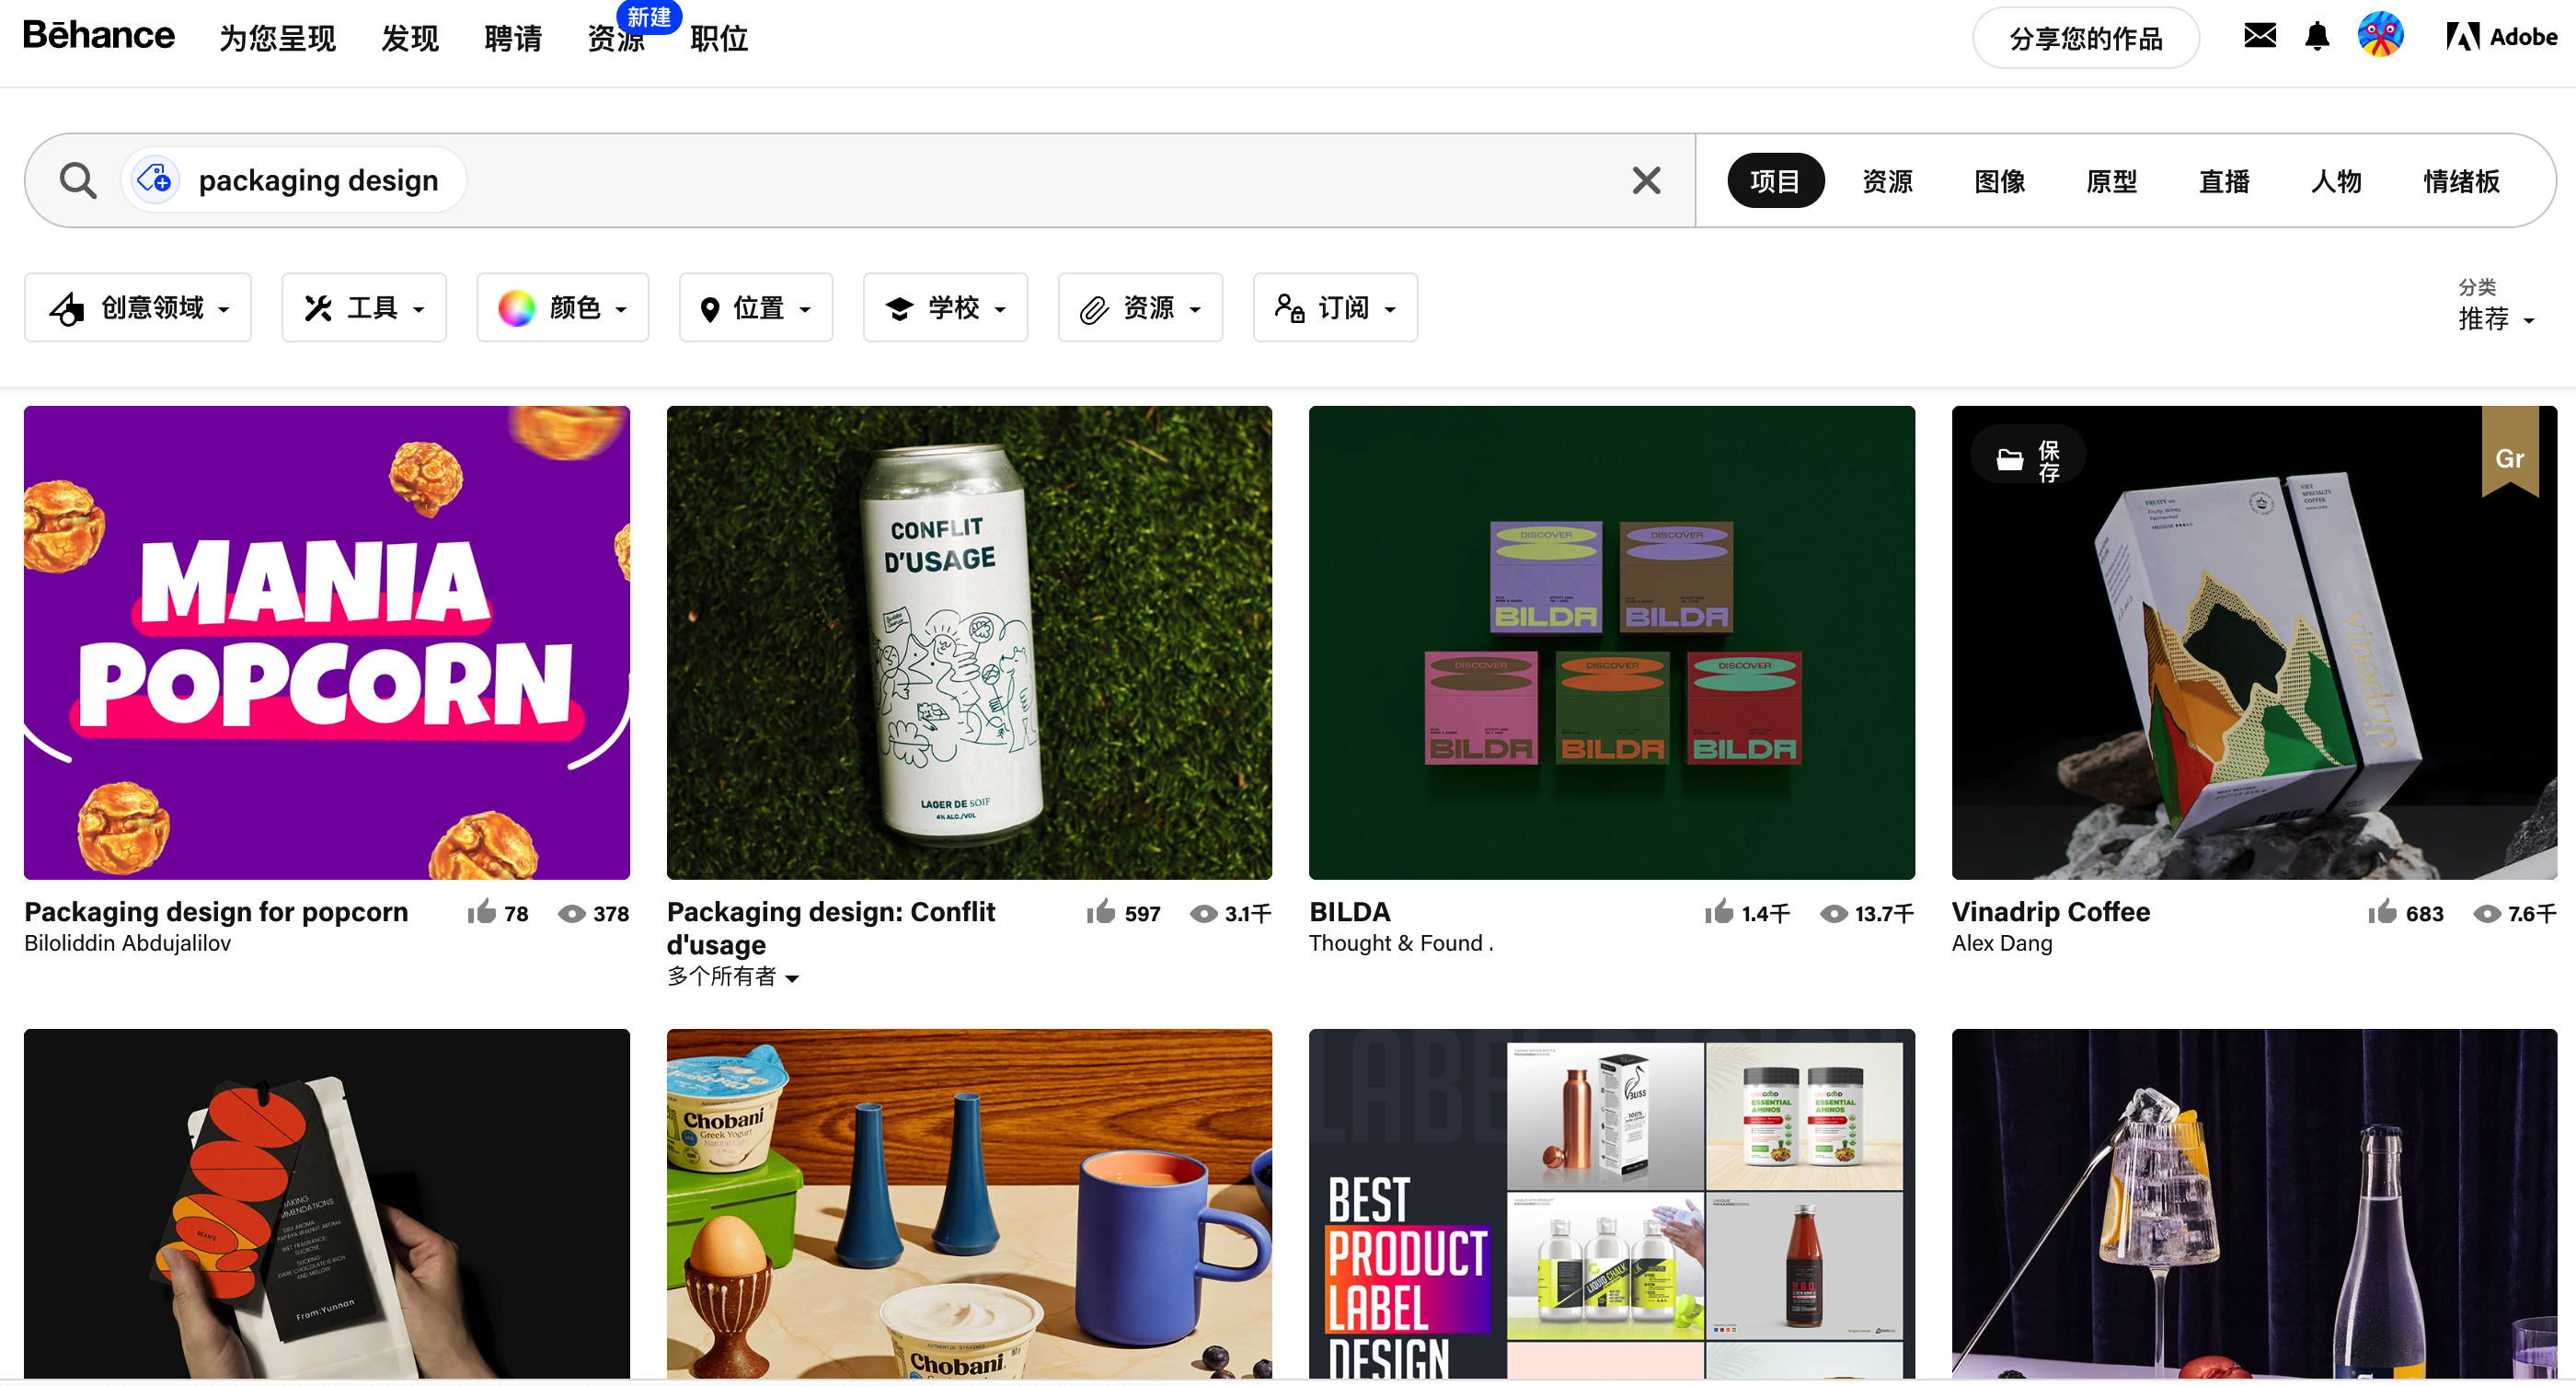The height and width of the screenshot is (1386, 2576).
Task: Open the 颜色 color filter
Action: tap(563, 308)
